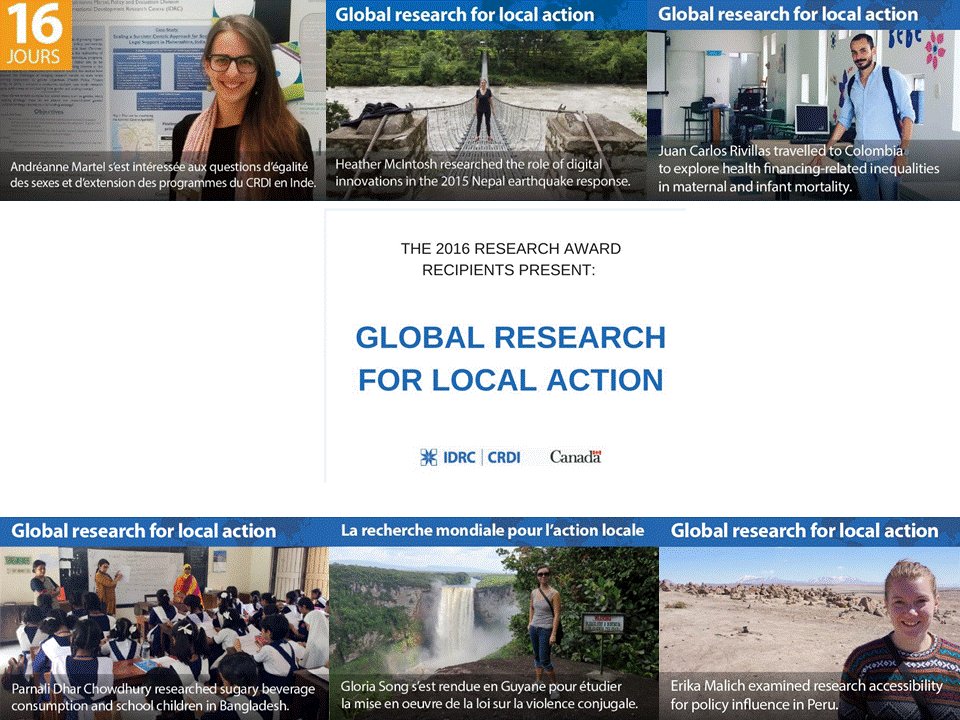Viewport: 960px width, 720px height.
Task: Click caption about Gloria Song en Guyane
Action: click(x=489, y=695)
